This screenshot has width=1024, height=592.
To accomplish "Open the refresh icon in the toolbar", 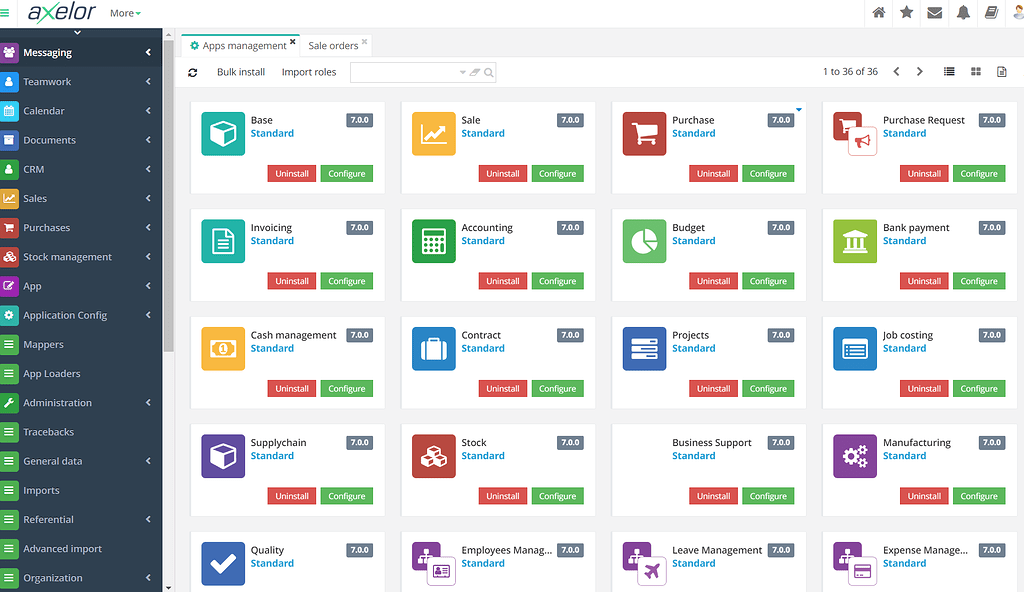I will click(192, 72).
